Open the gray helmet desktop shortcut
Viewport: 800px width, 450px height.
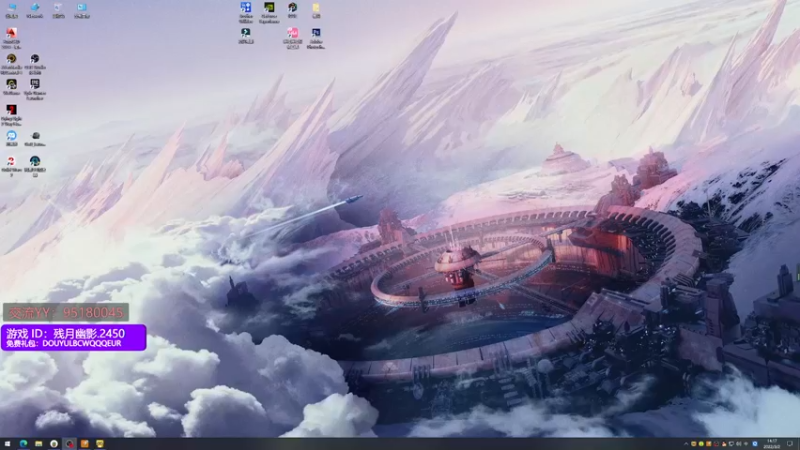(x=35, y=138)
